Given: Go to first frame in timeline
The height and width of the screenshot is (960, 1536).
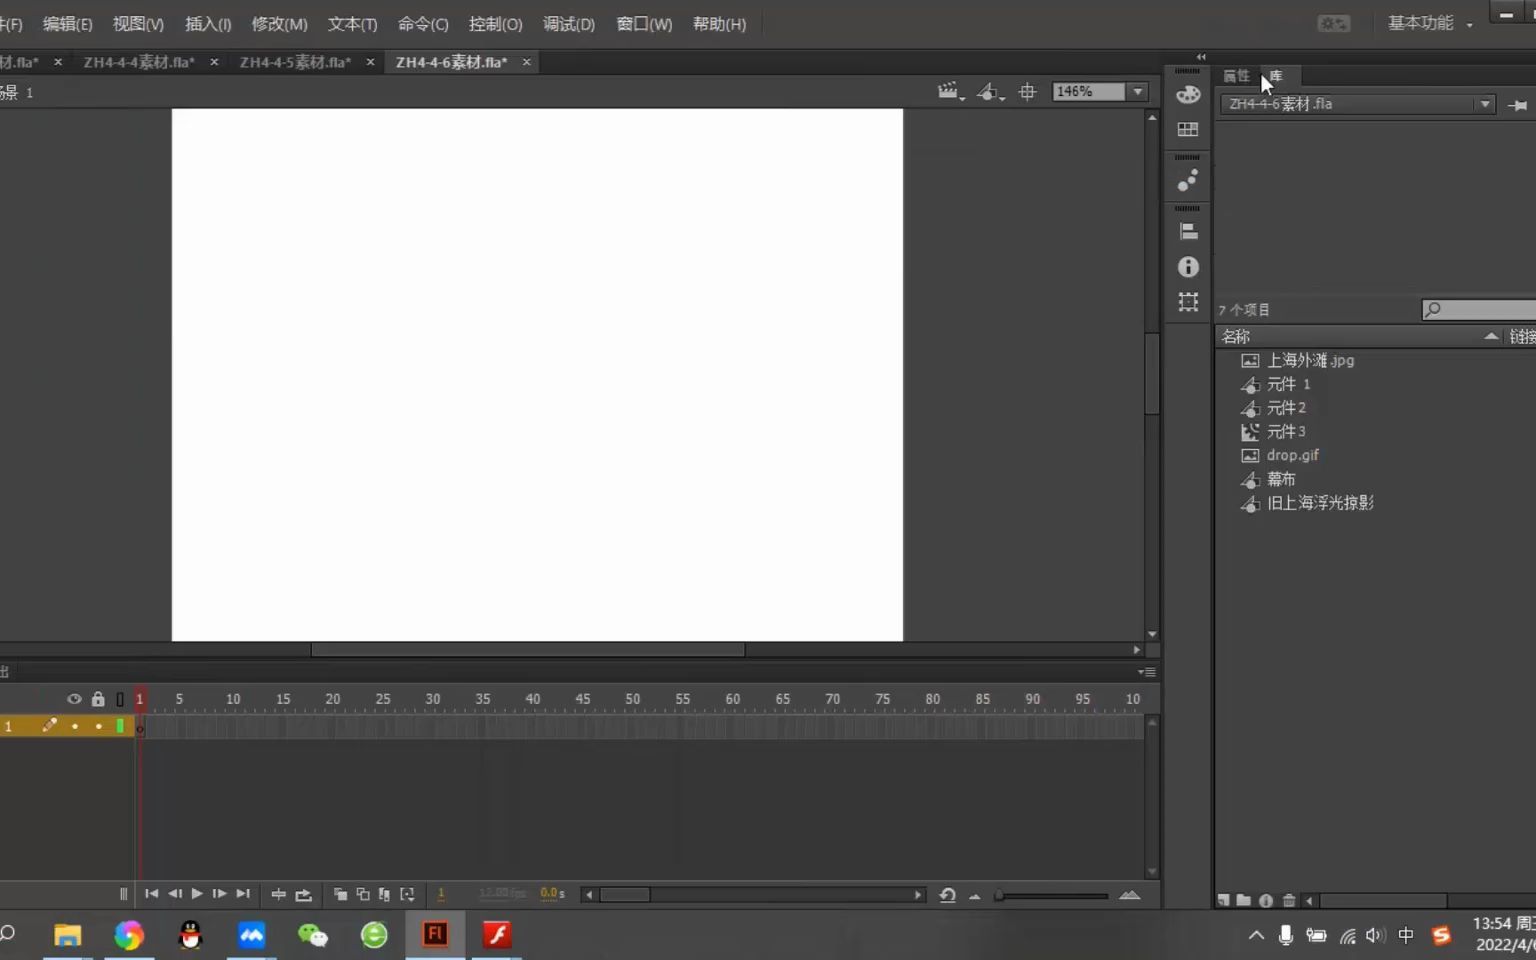Looking at the screenshot, I should tap(151, 894).
